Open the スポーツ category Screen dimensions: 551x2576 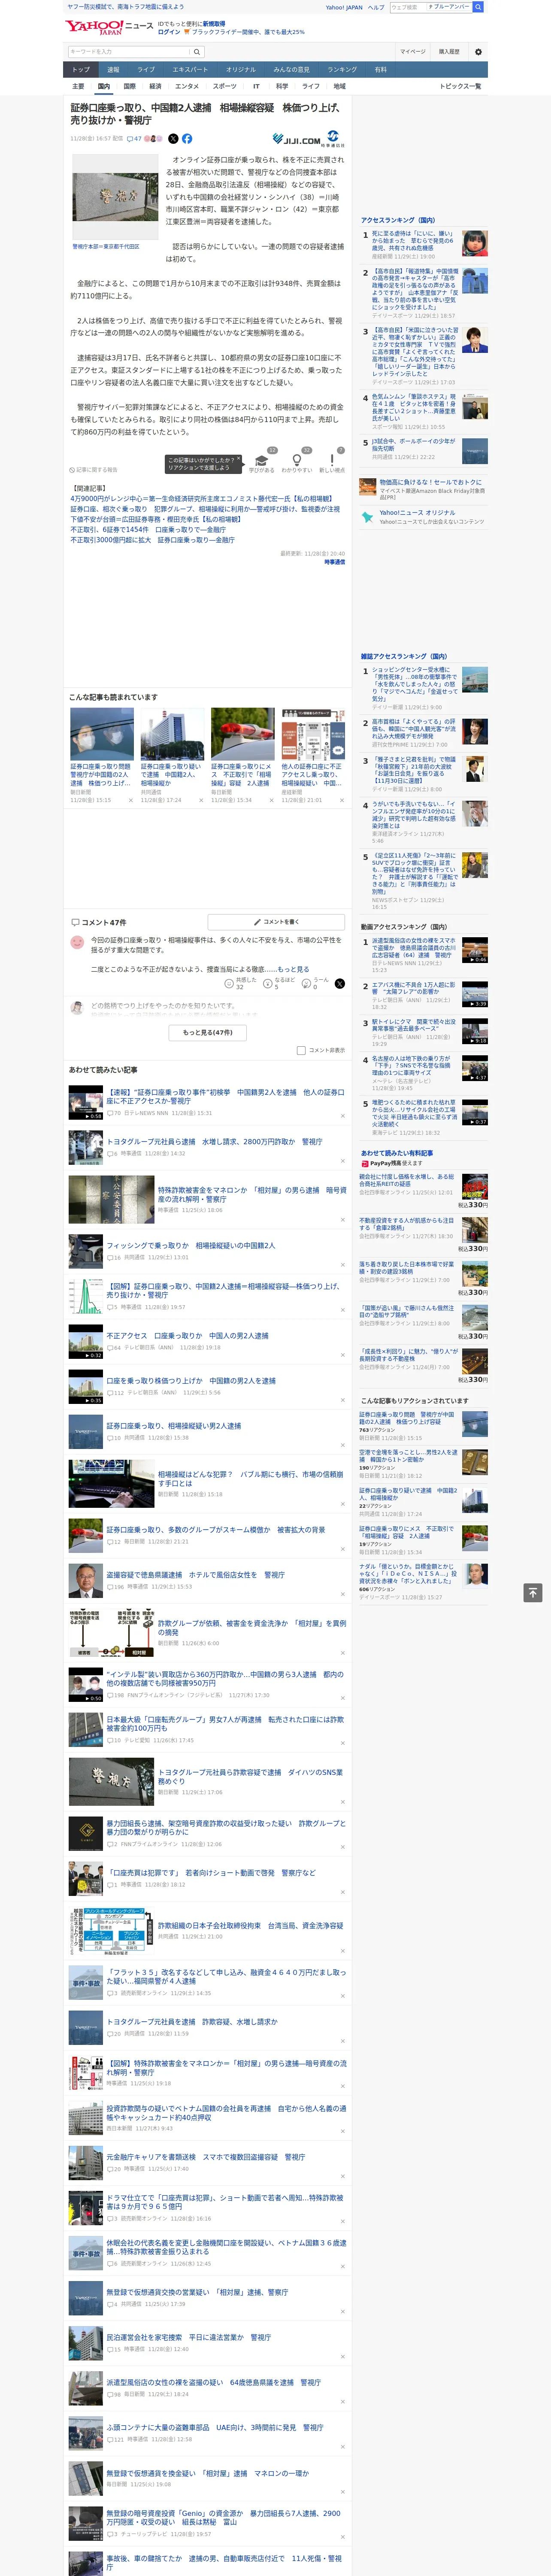coord(225,86)
